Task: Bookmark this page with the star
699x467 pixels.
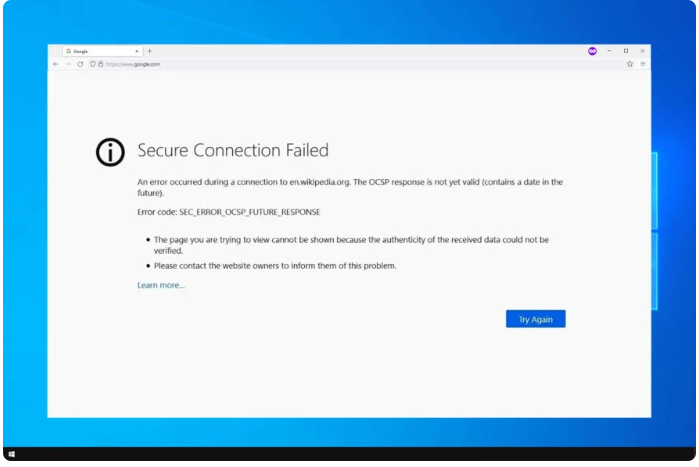Action: click(630, 64)
